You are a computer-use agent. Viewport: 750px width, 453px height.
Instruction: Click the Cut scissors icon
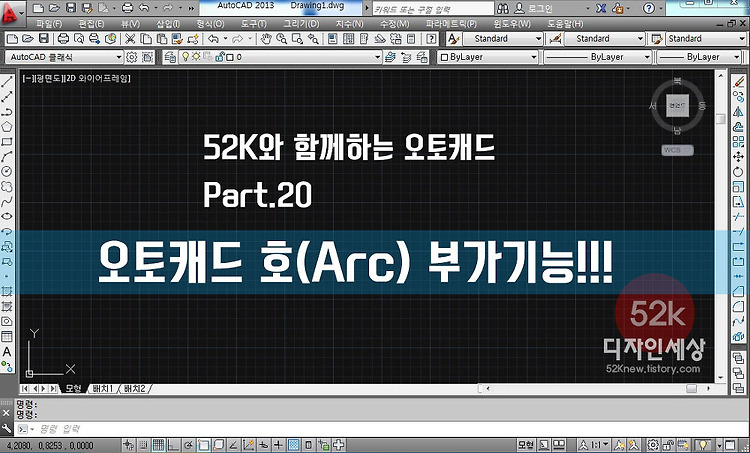click(130, 39)
